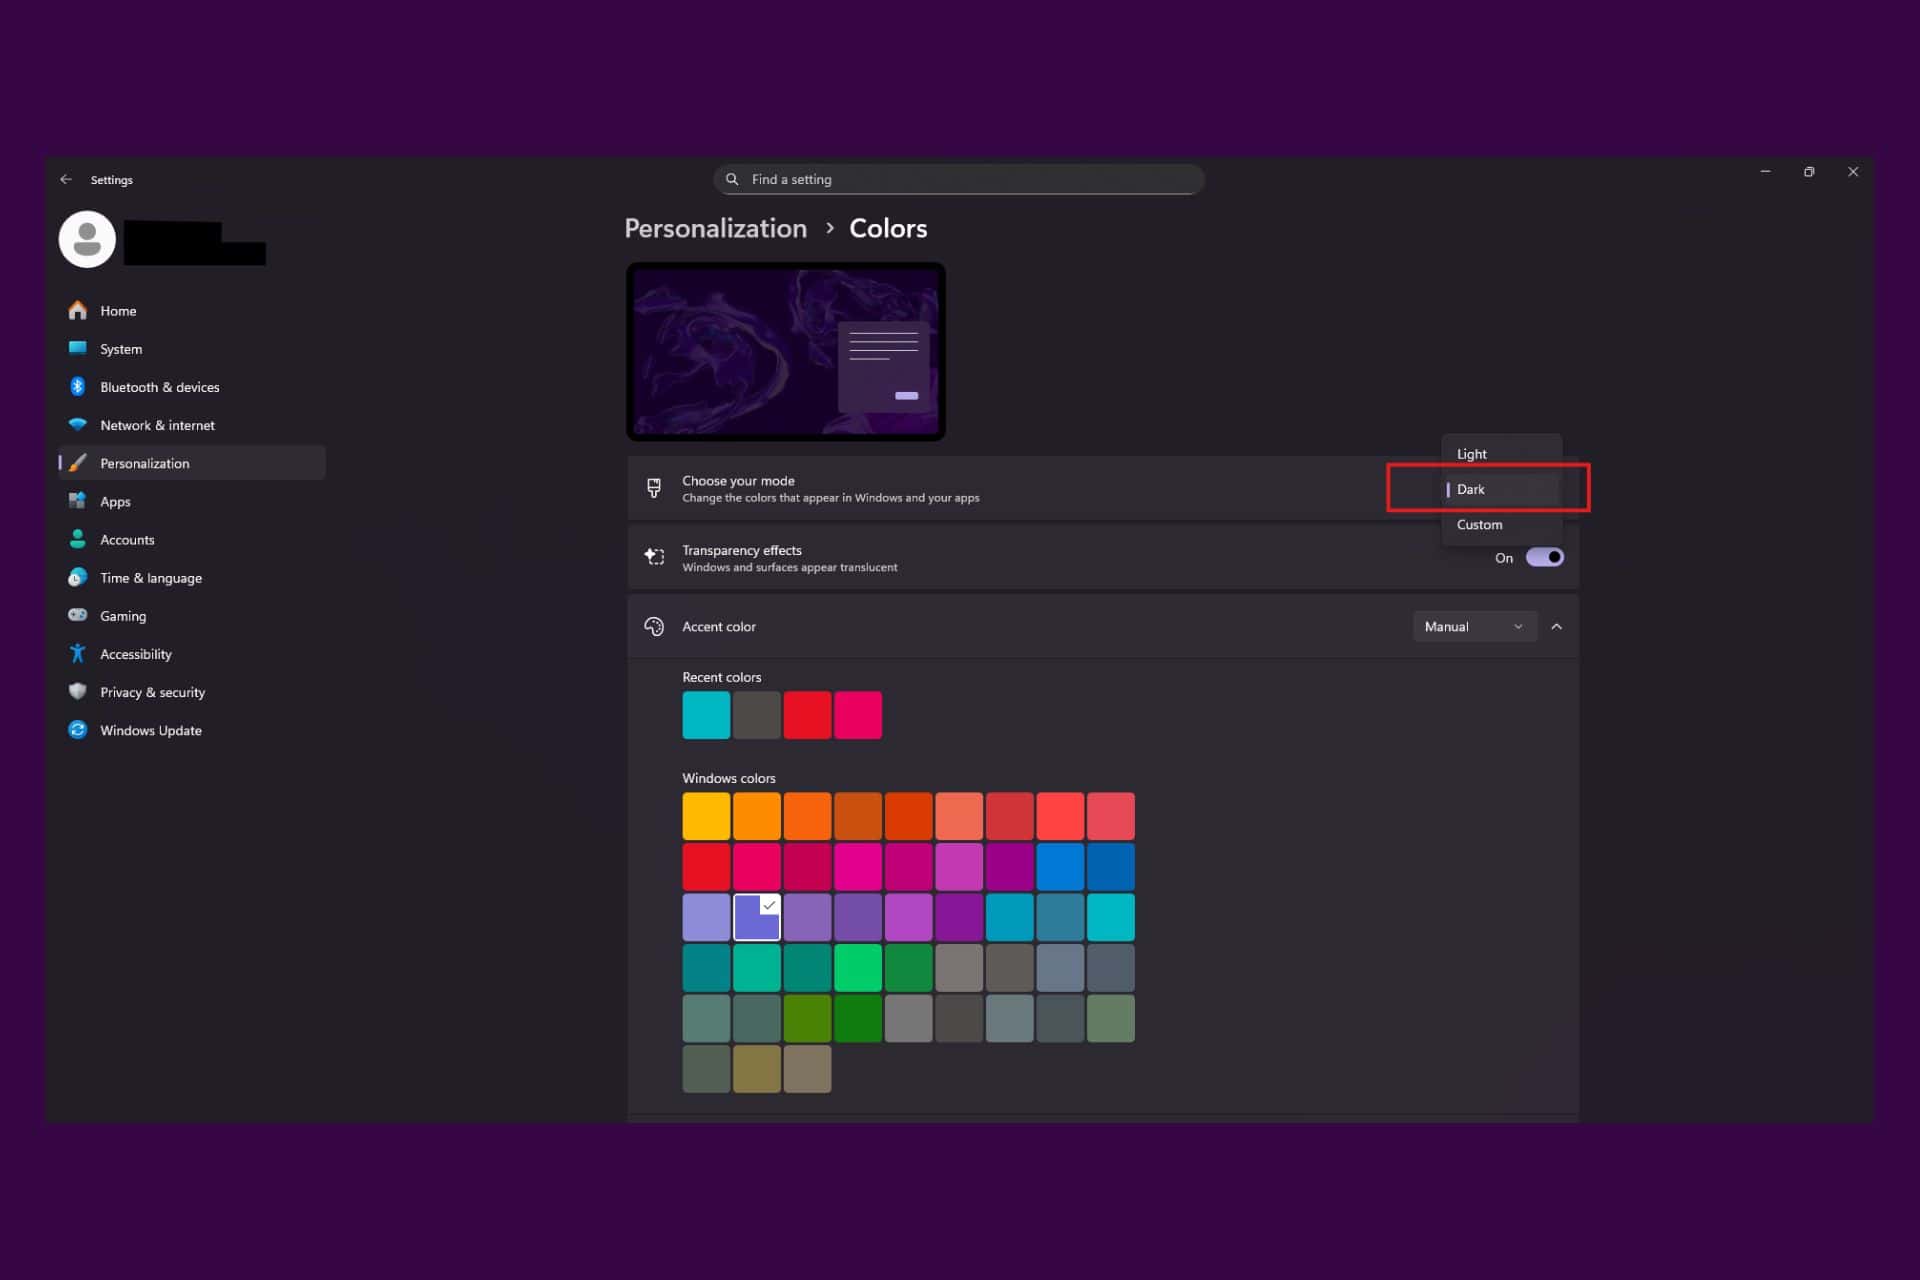This screenshot has width=1920, height=1280.
Task: Pick the gray recent color swatch
Action: coord(757,715)
